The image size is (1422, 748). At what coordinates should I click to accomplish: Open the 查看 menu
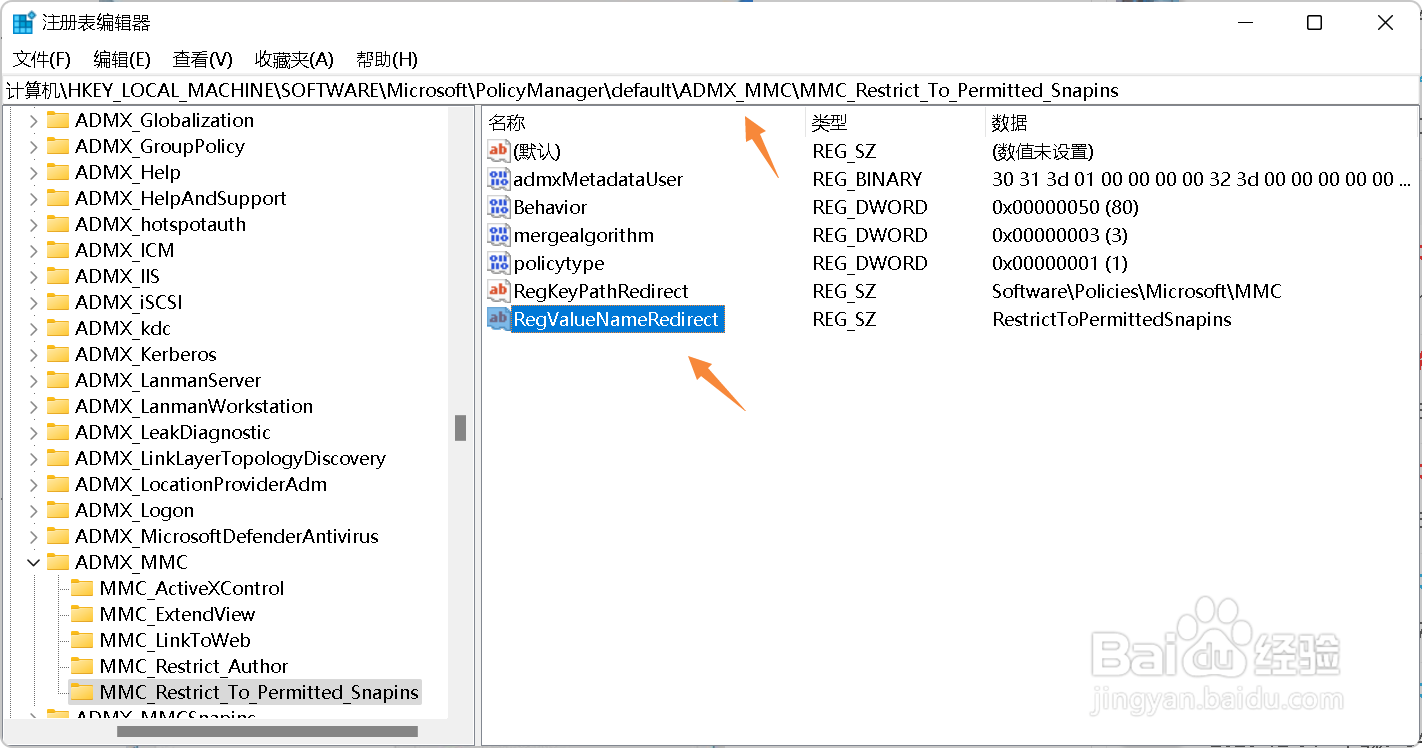(x=201, y=59)
